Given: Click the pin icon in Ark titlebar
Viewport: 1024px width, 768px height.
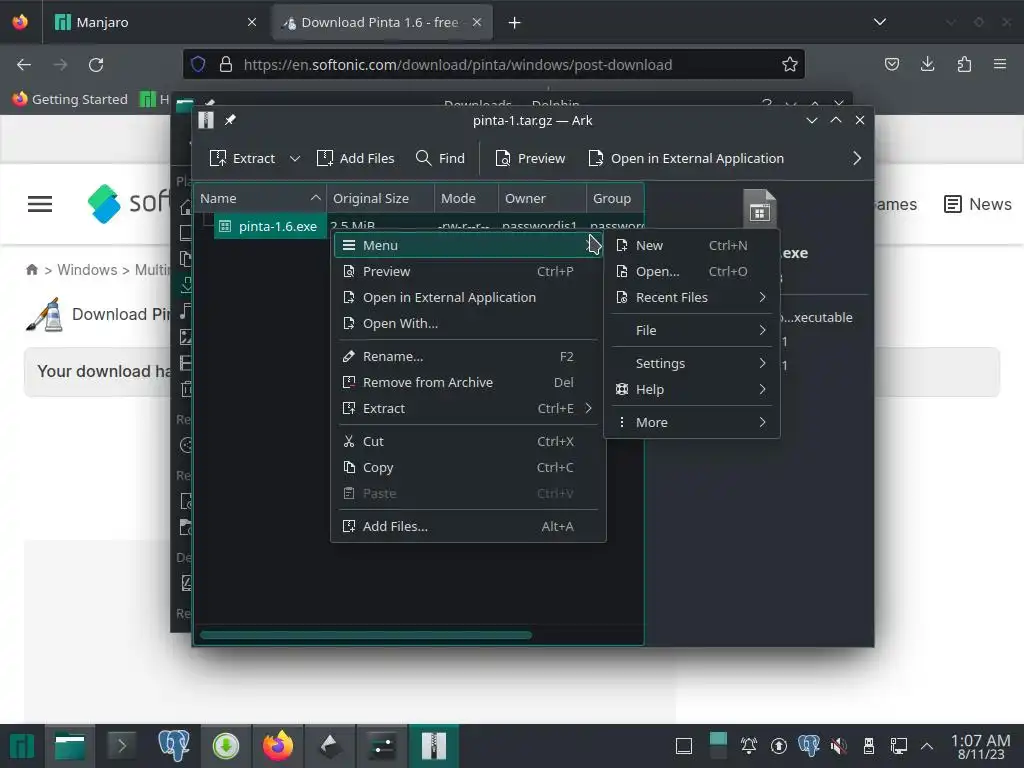Looking at the screenshot, I should coord(230,120).
